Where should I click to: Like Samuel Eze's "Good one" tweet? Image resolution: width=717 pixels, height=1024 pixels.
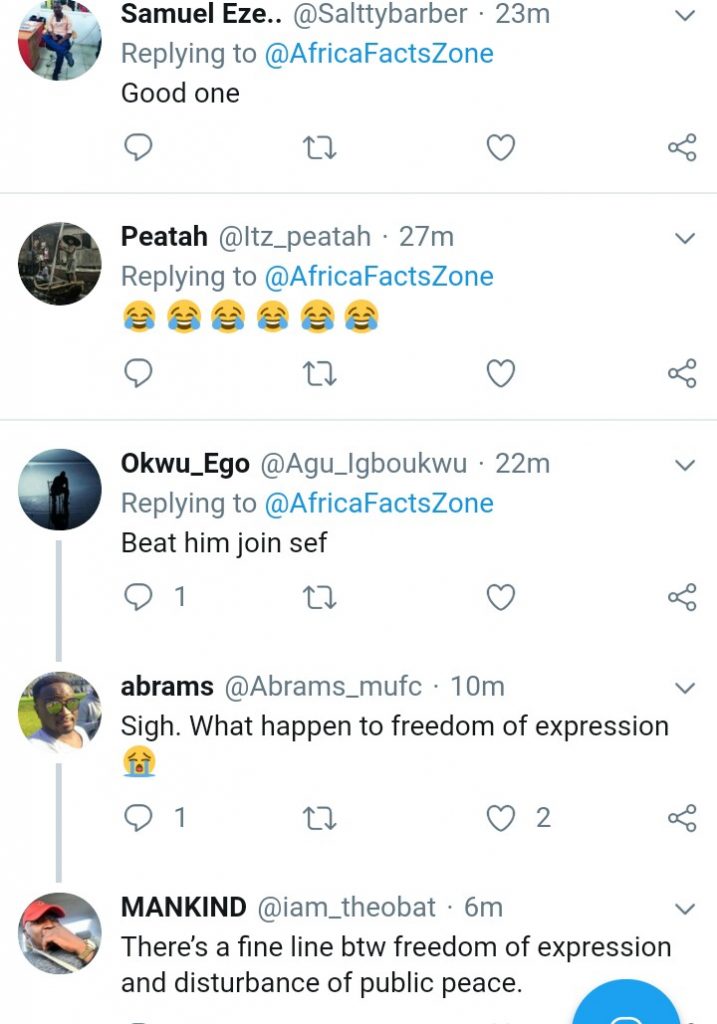pos(500,149)
